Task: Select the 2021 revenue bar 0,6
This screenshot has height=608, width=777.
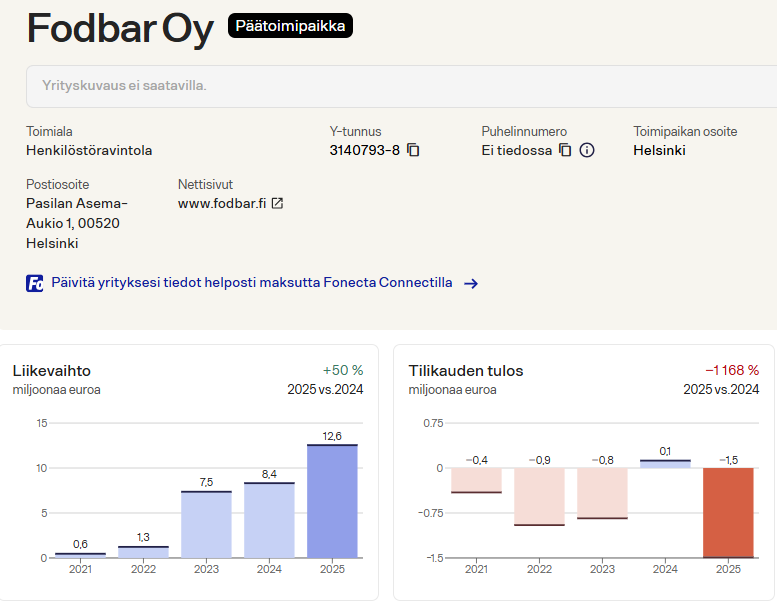Action: tap(80, 555)
